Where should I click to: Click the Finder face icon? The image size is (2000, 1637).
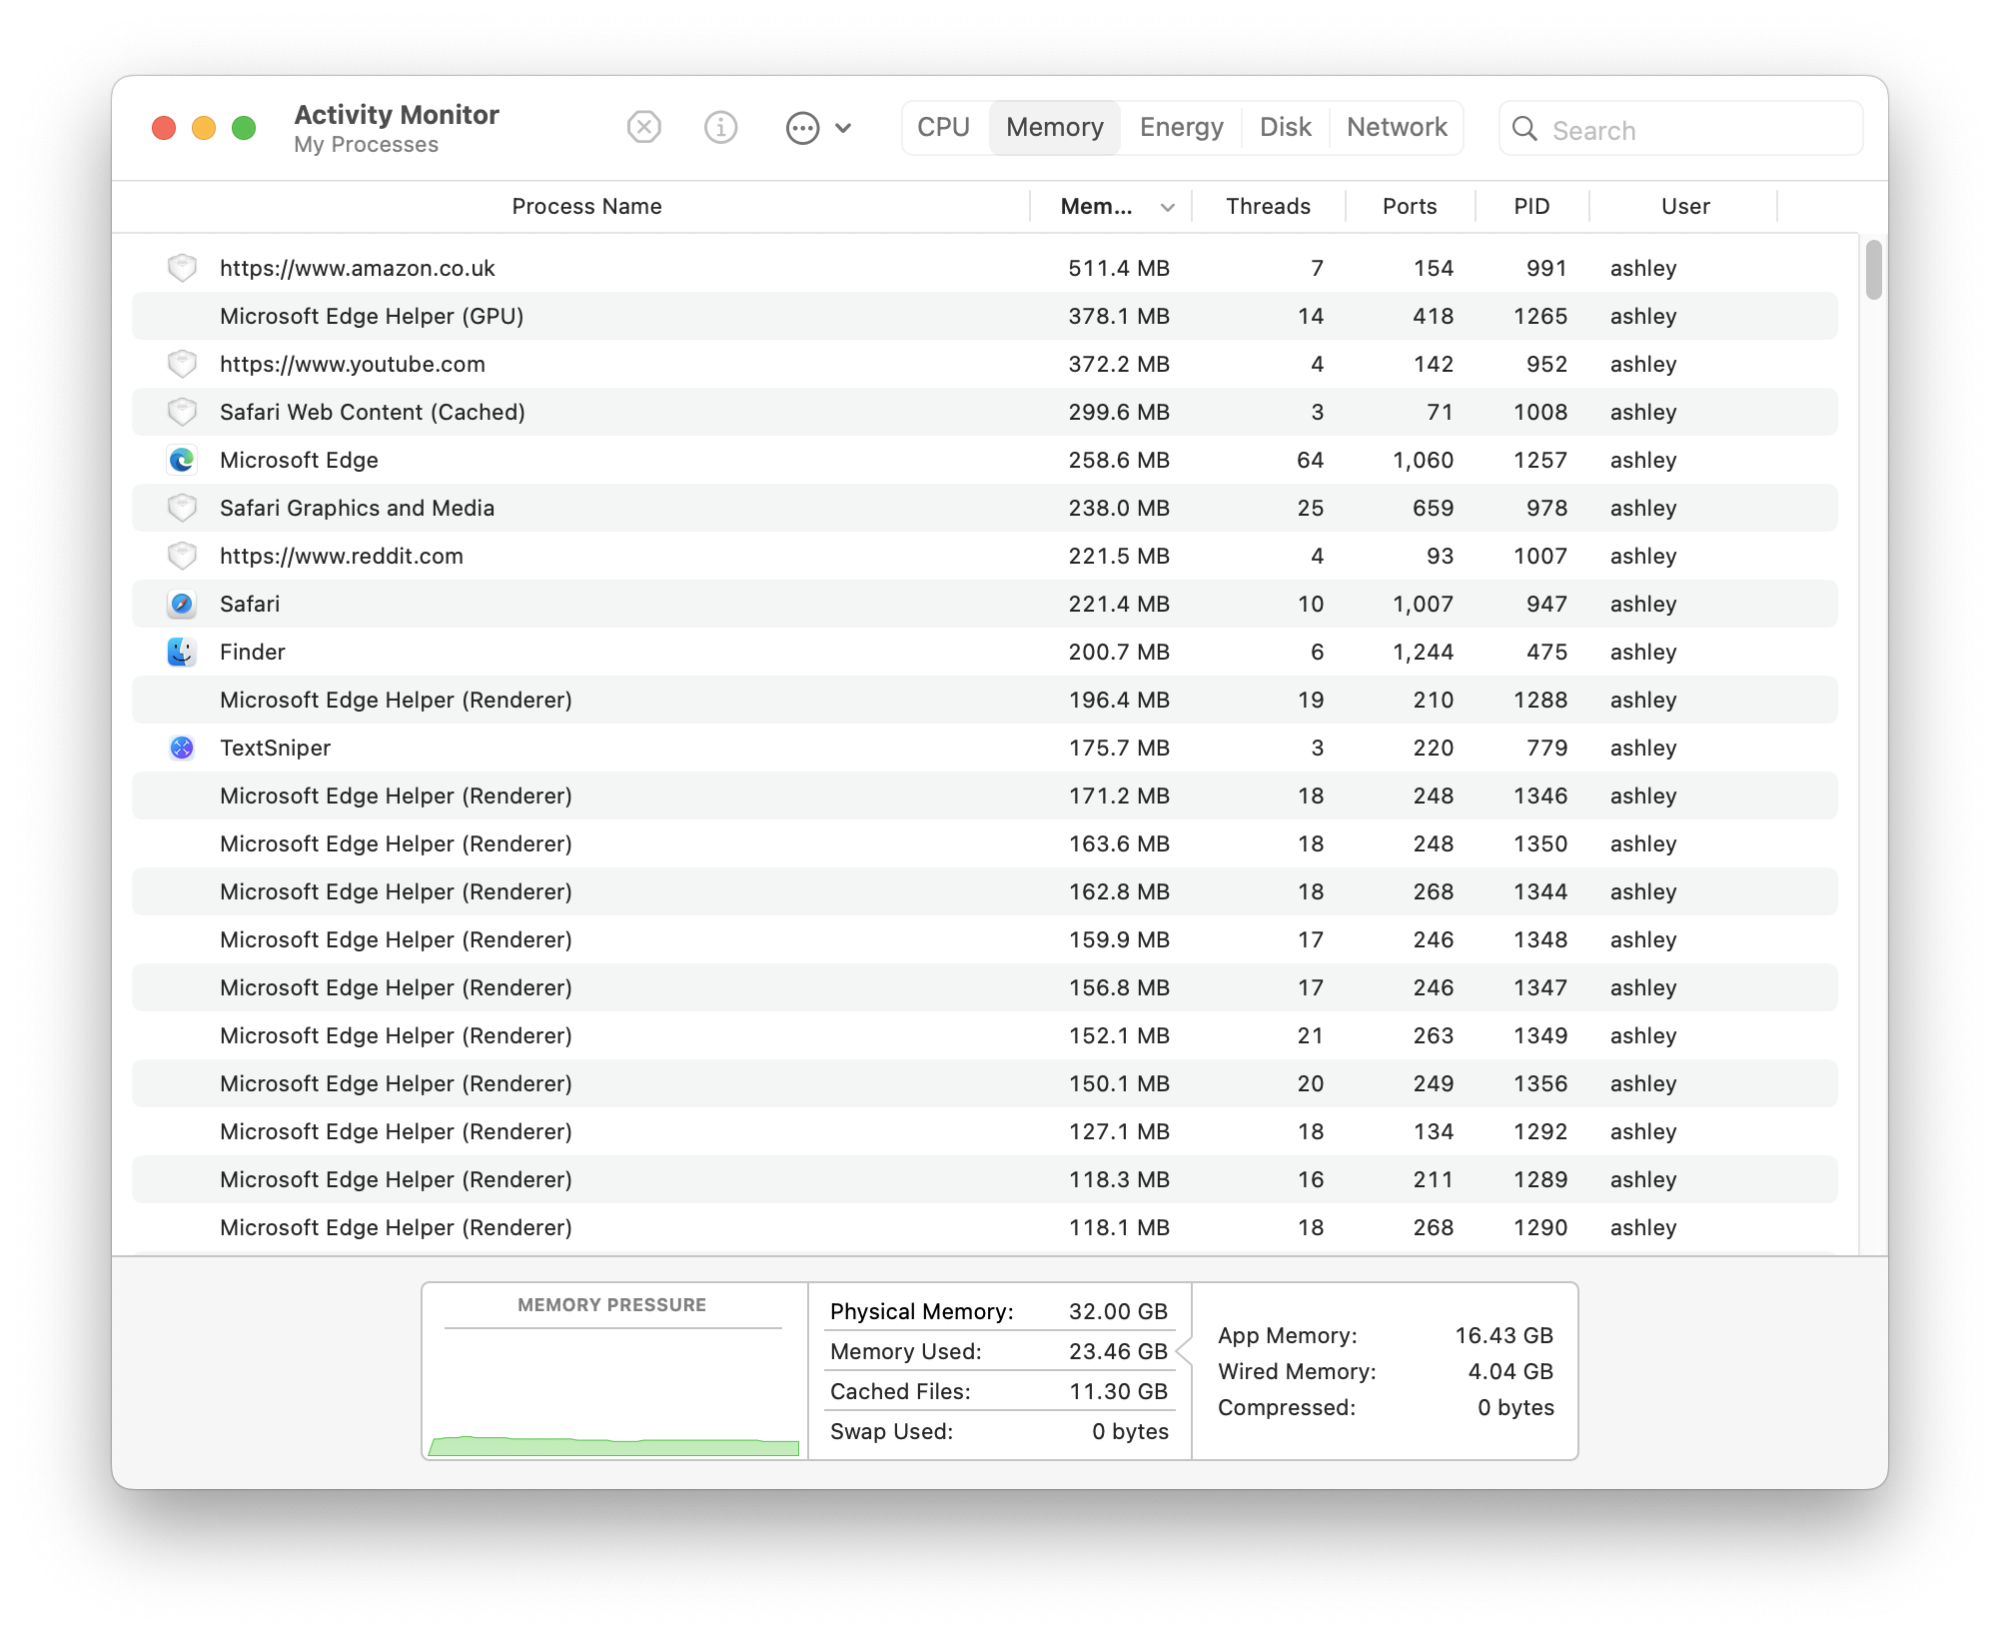(x=182, y=652)
